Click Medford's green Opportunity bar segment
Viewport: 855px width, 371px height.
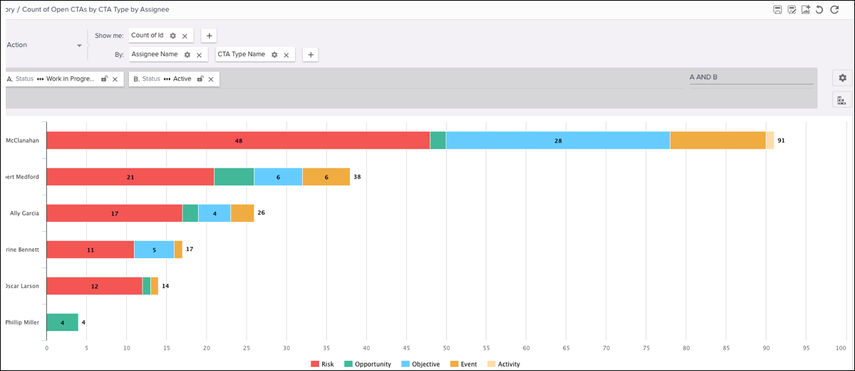coord(234,177)
